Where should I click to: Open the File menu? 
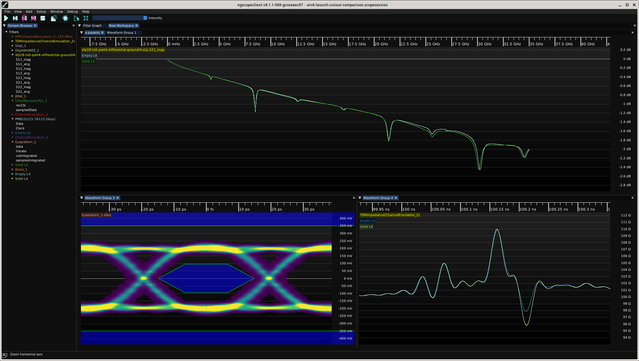(7, 11)
